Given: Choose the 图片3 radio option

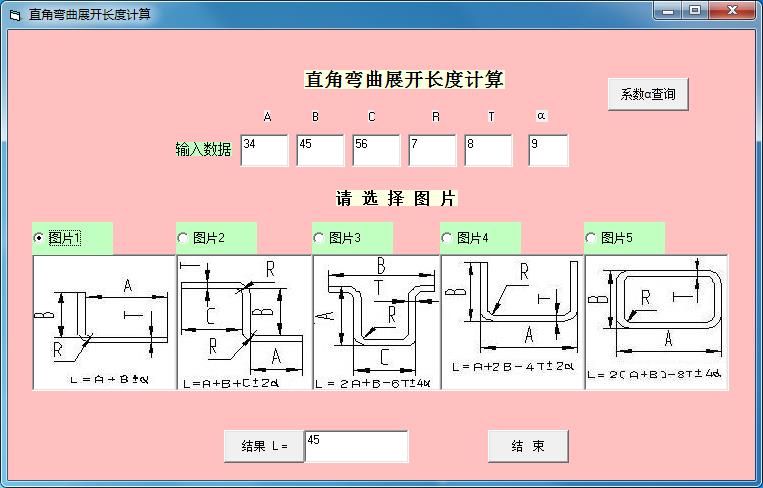Looking at the screenshot, I should coord(319,238).
